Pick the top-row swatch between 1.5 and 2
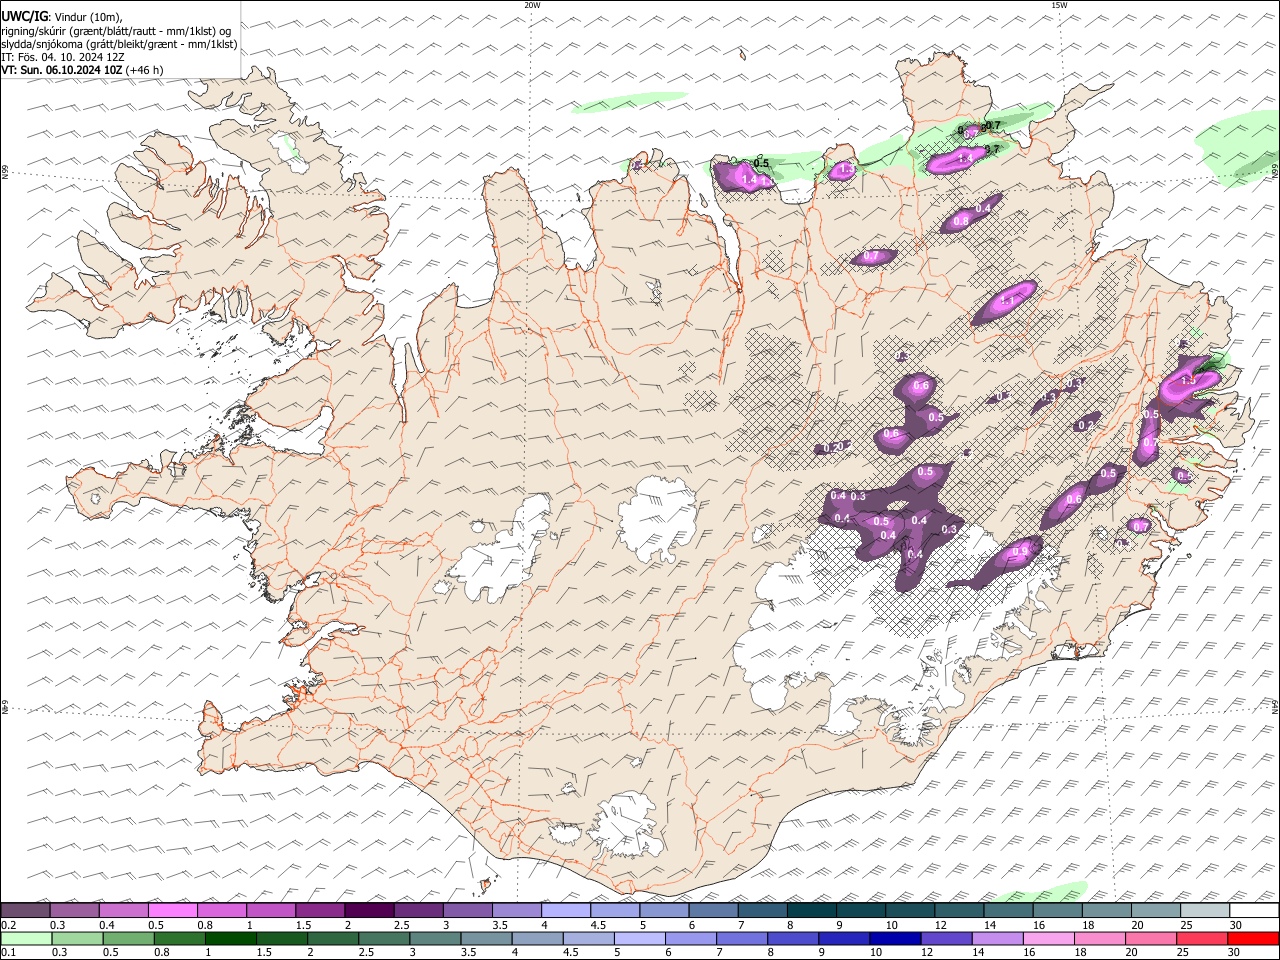 click(x=320, y=910)
